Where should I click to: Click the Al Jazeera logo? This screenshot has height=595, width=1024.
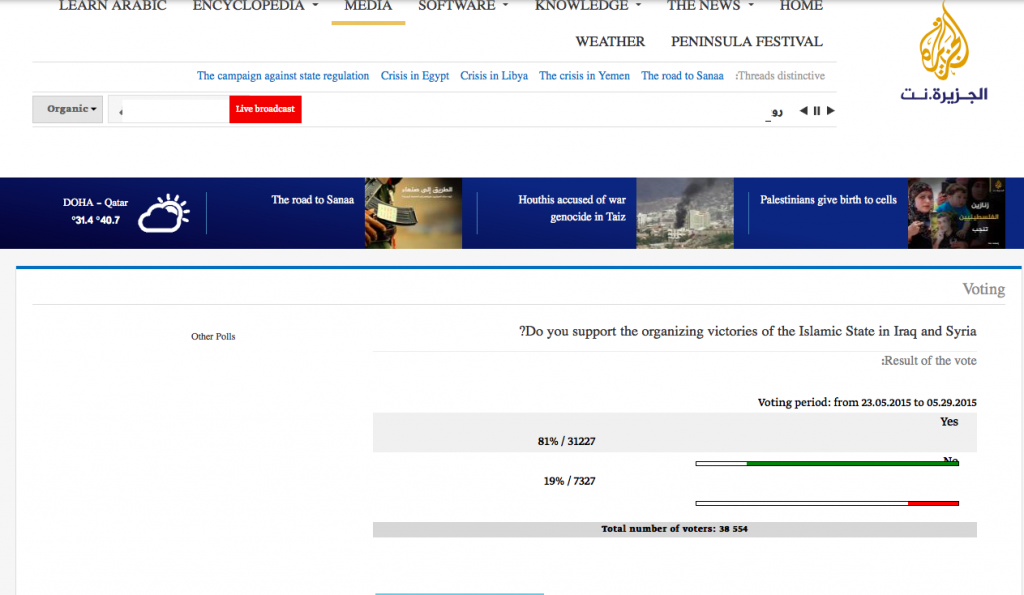pos(944,52)
